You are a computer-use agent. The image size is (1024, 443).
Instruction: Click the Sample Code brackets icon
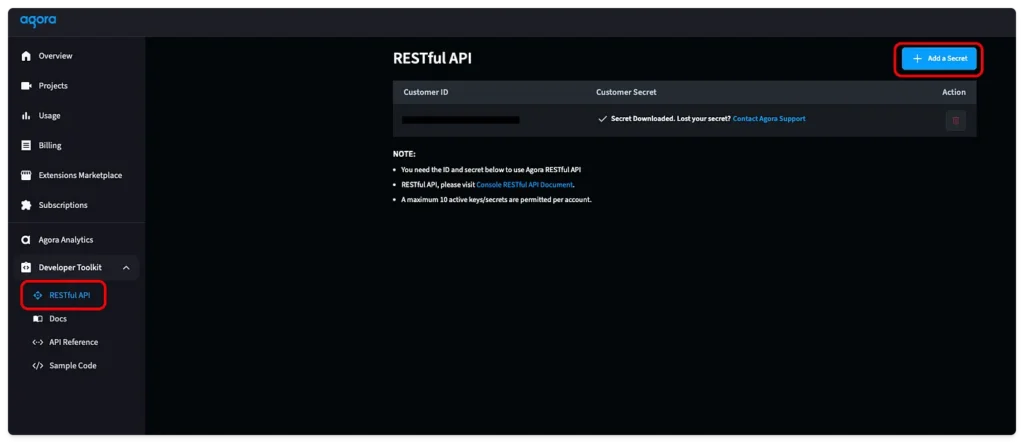point(37,366)
